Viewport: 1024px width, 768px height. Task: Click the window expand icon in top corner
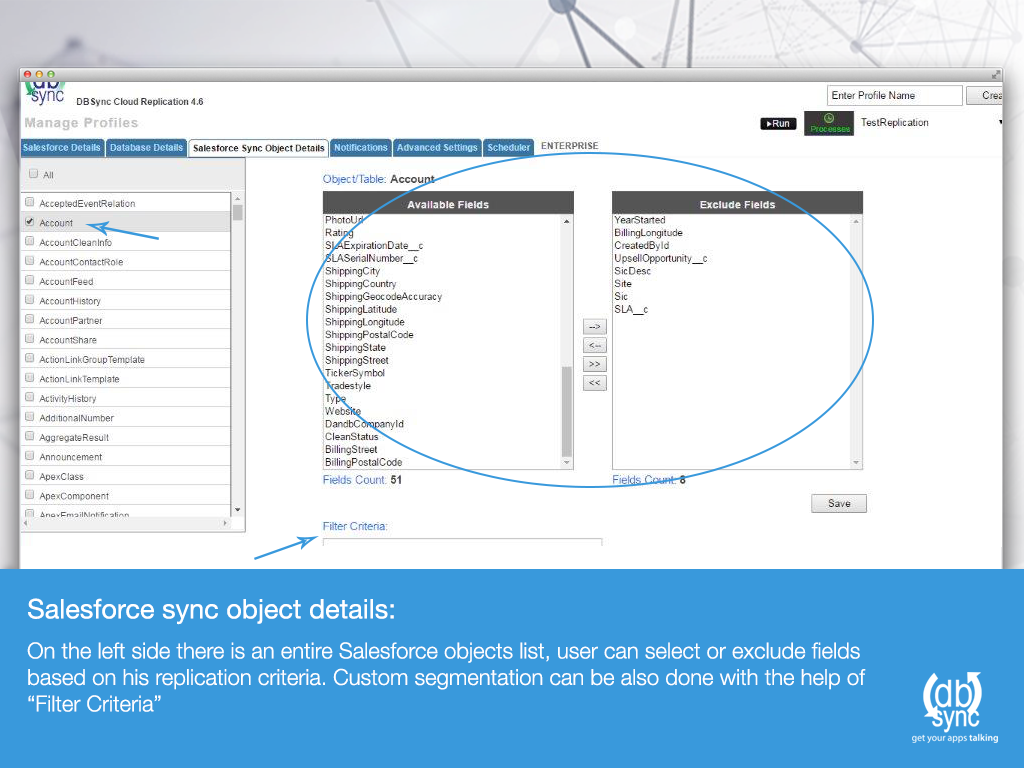(994, 73)
